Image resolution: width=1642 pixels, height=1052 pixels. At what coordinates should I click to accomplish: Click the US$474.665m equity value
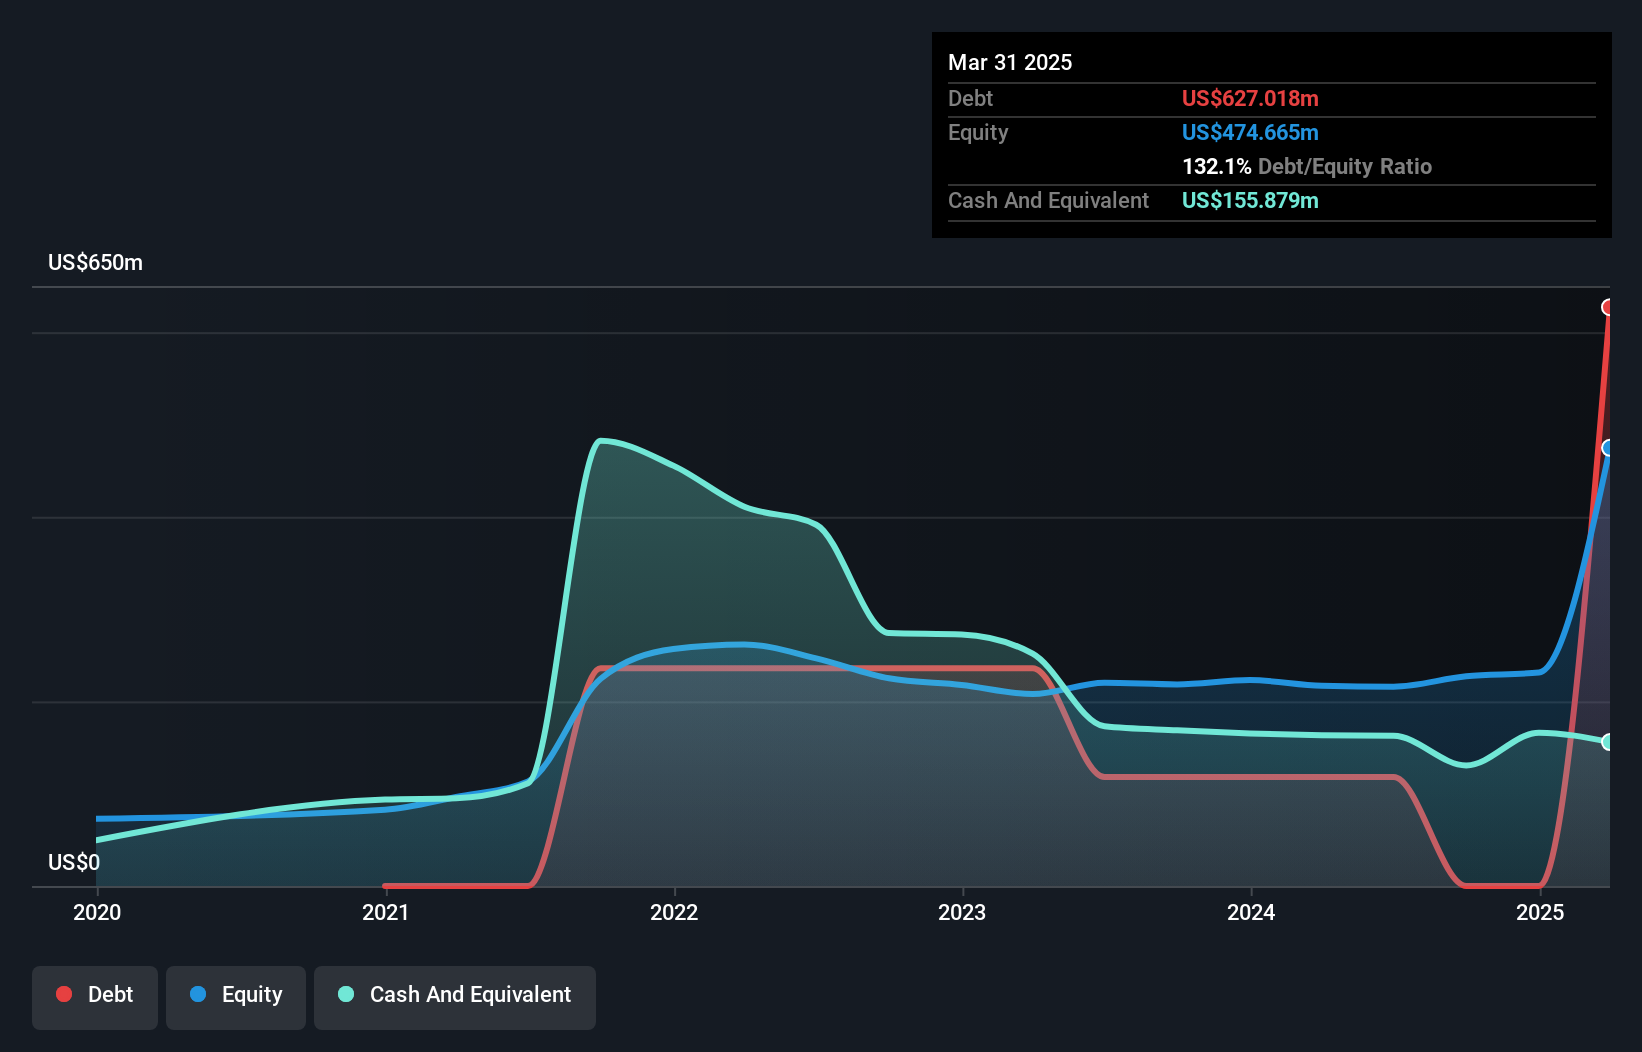pyautogui.click(x=1250, y=132)
